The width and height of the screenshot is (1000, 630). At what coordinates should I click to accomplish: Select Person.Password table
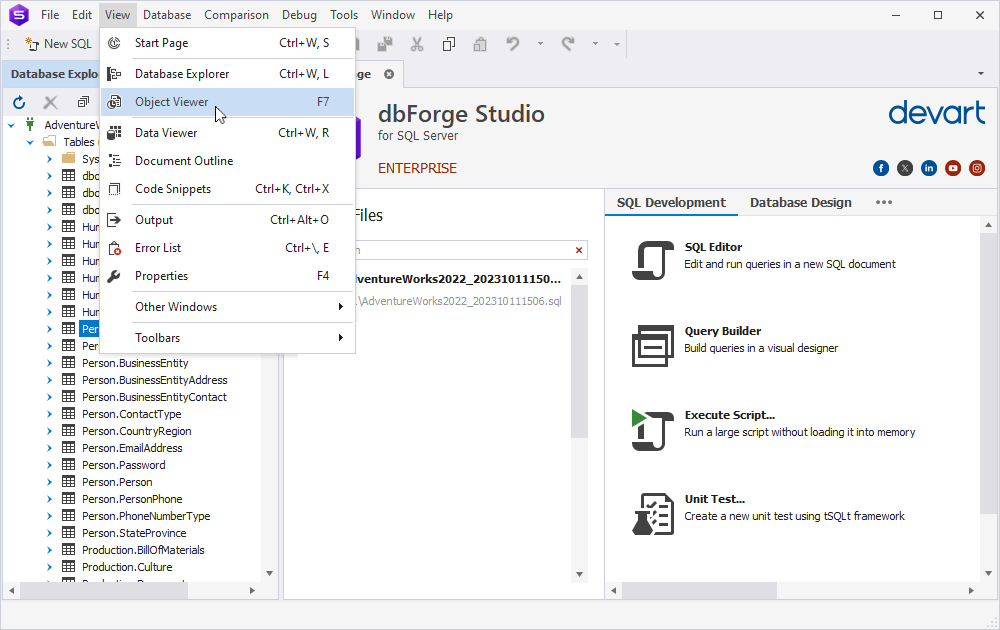click(124, 465)
